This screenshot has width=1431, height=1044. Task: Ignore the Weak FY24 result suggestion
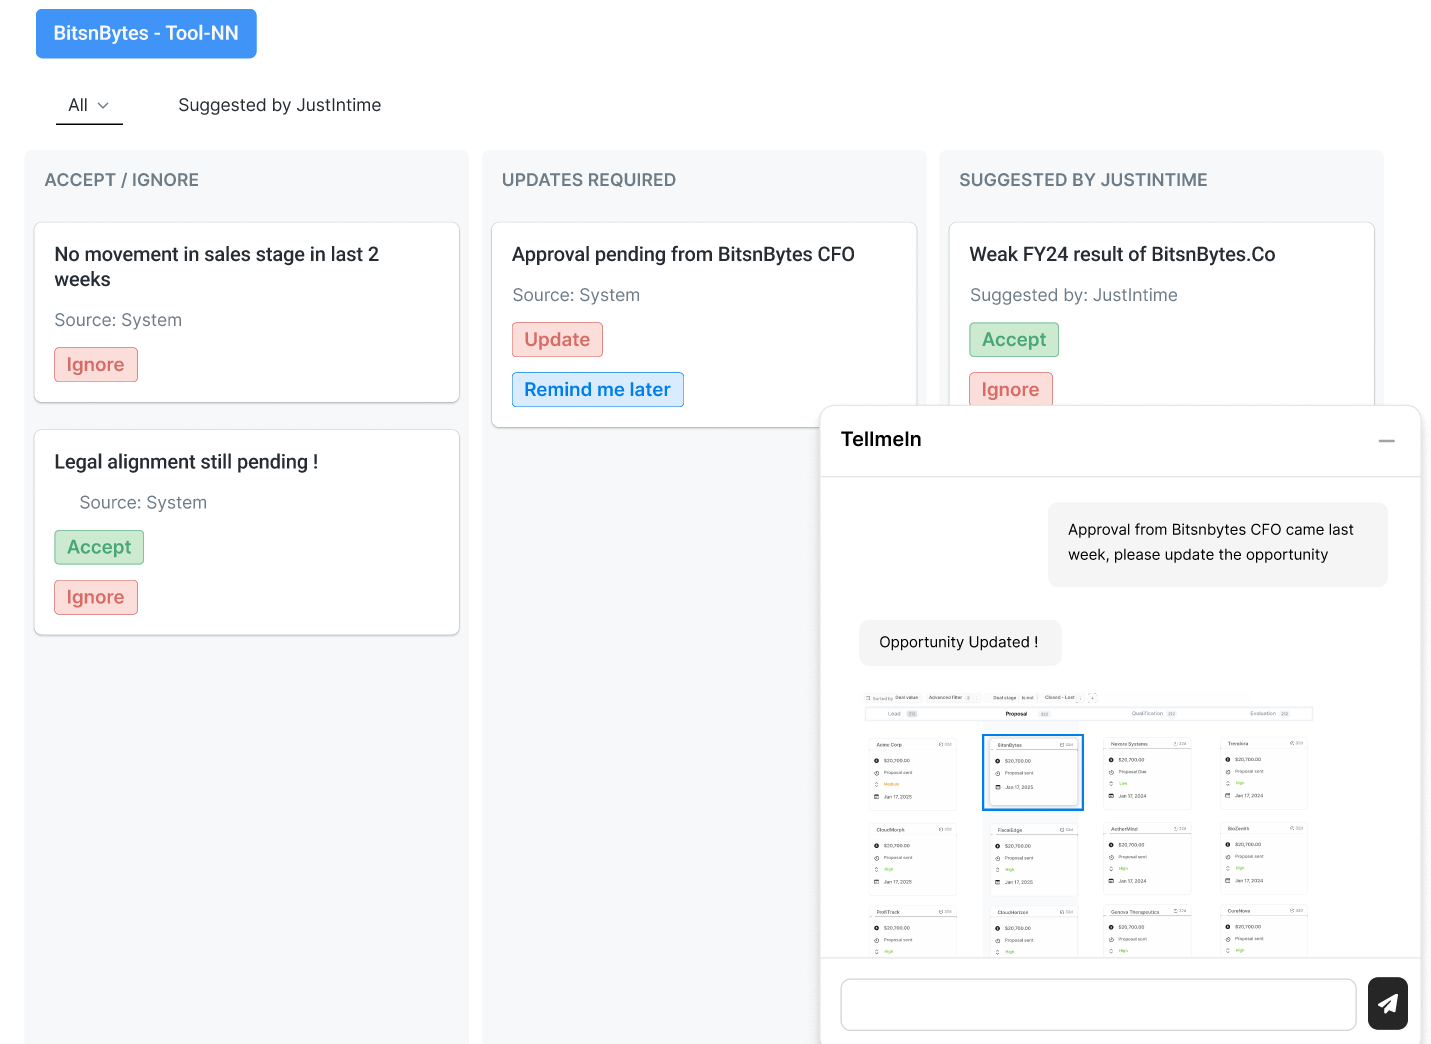click(1010, 390)
